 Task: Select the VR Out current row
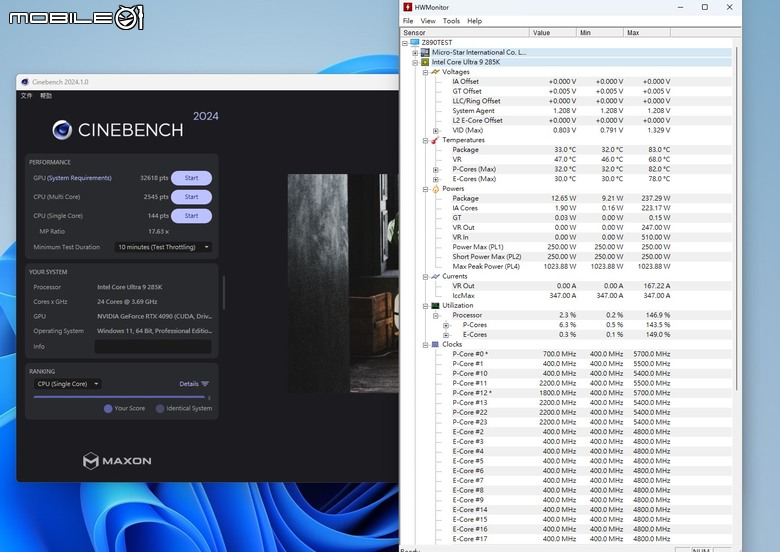(566, 286)
